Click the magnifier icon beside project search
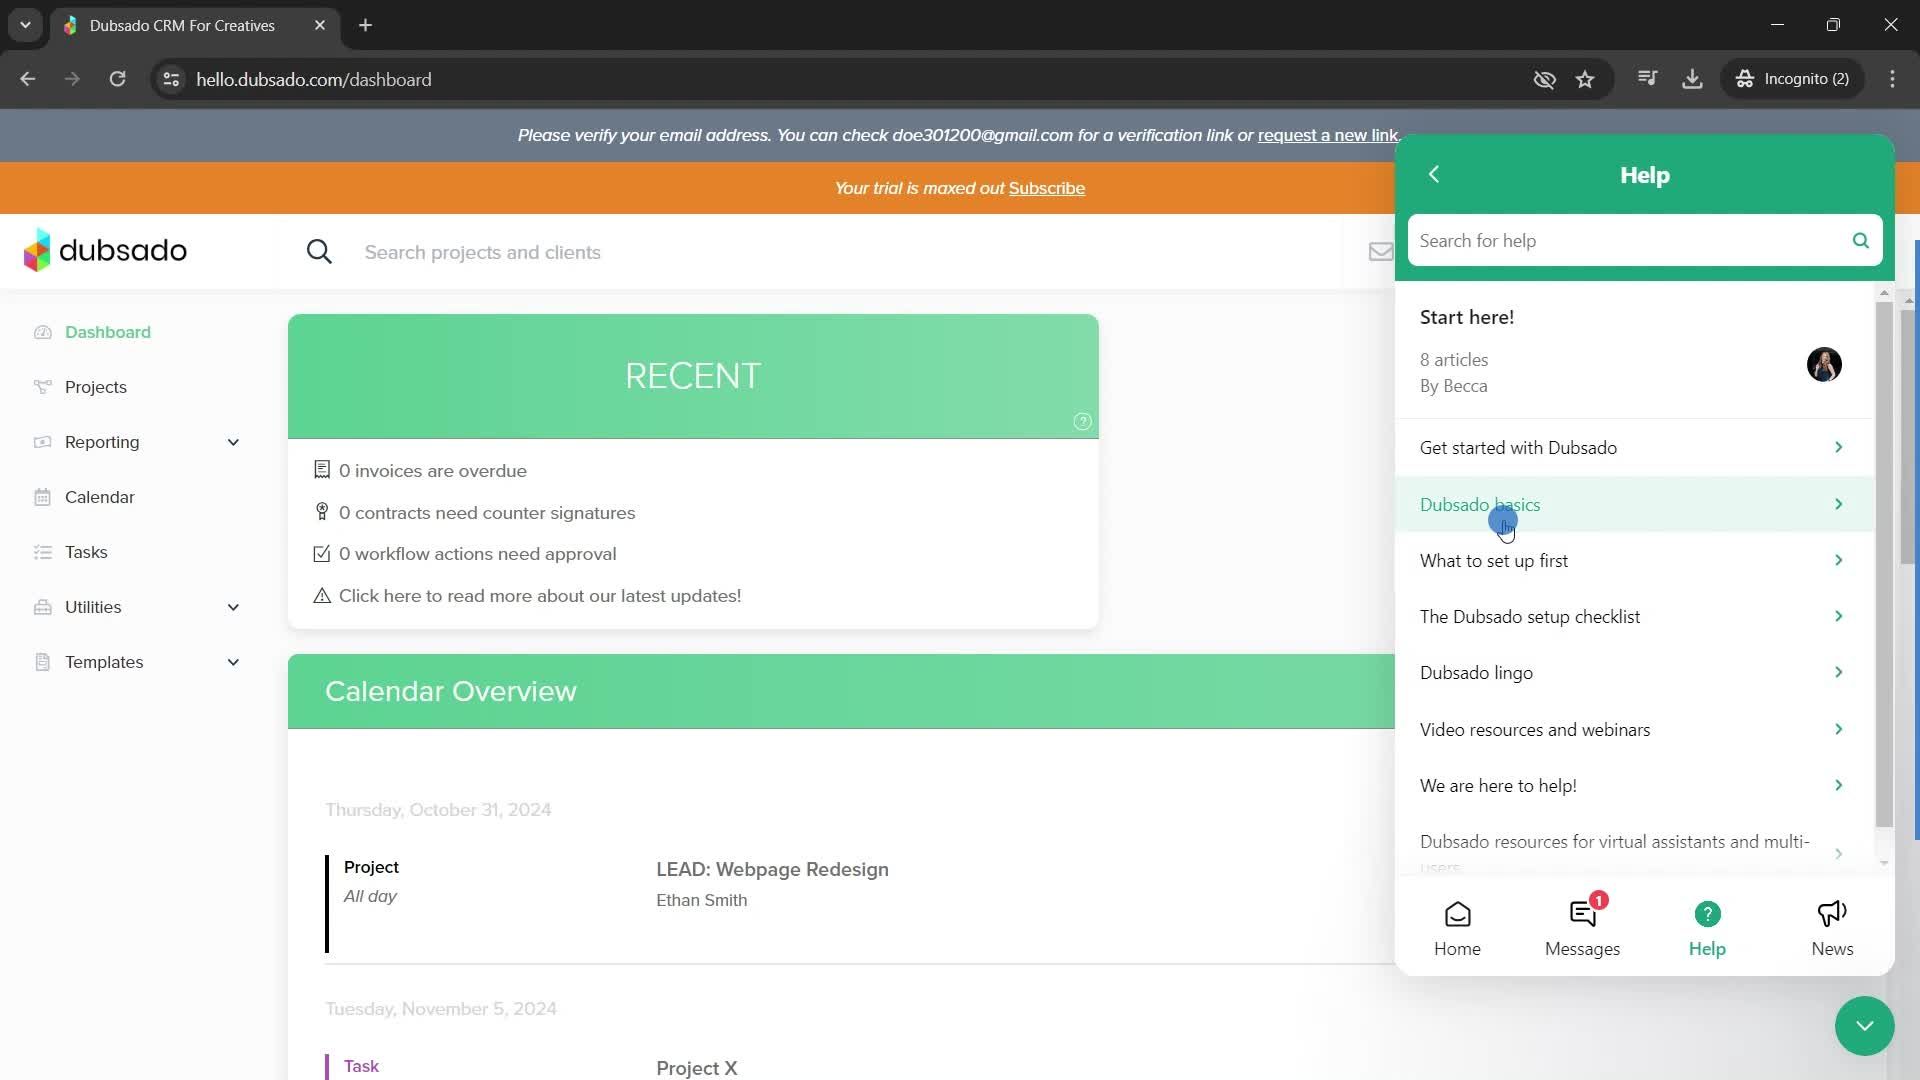 (x=319, y=252)
